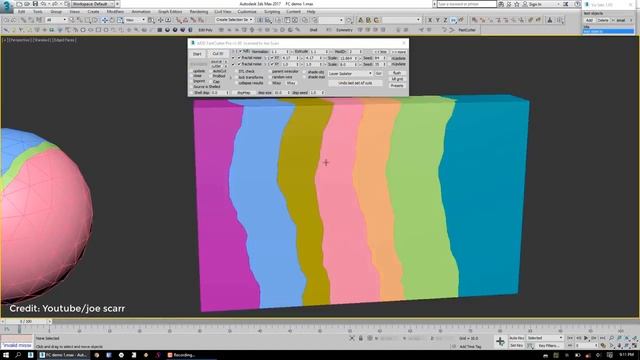Switch to FC demo 3ds Max taskbar button
The image size is (640, 360).
63,355
